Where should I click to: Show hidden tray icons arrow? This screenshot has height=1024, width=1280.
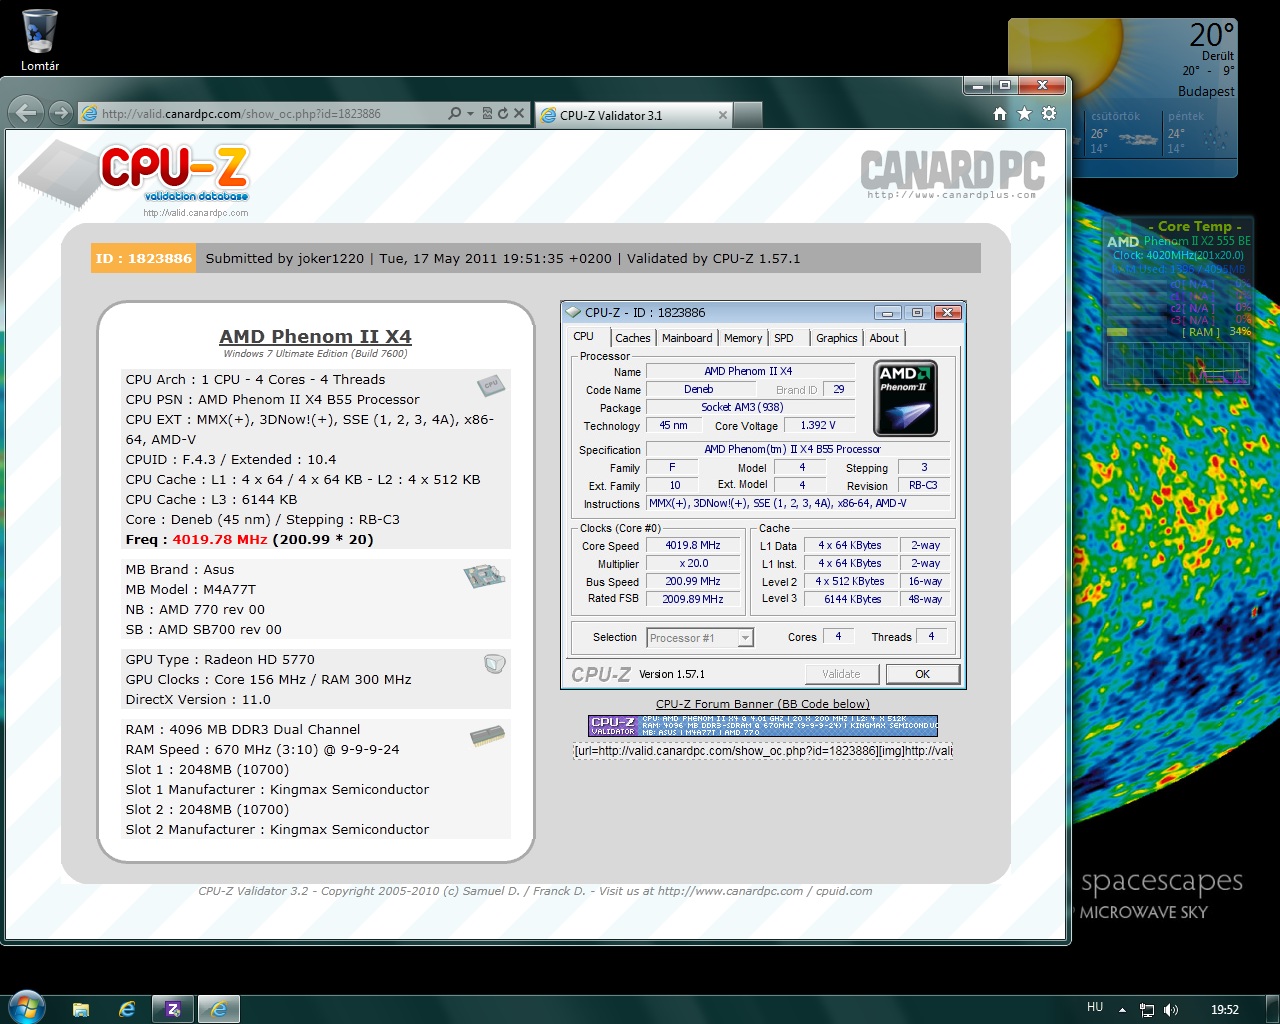pyautogui.click(x=1122, y=1010)
